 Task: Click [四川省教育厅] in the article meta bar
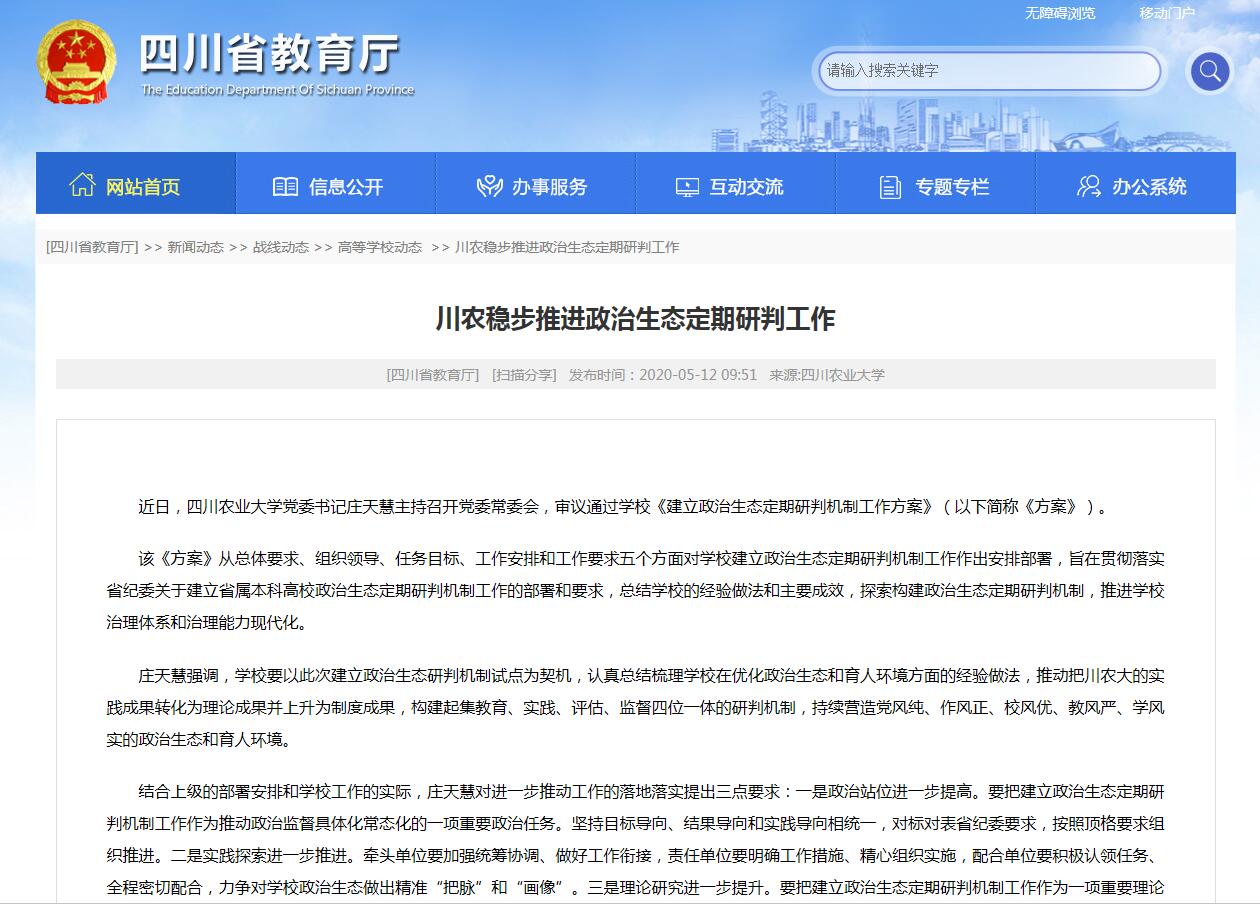pos(433,375)
